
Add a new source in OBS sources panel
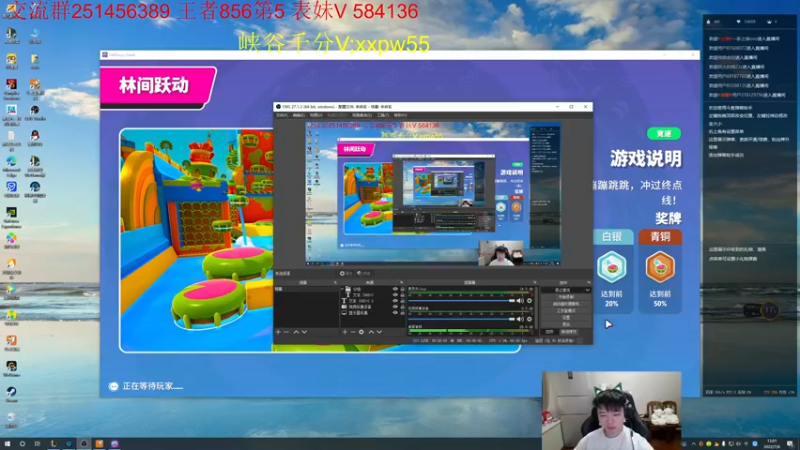[344, 332]
